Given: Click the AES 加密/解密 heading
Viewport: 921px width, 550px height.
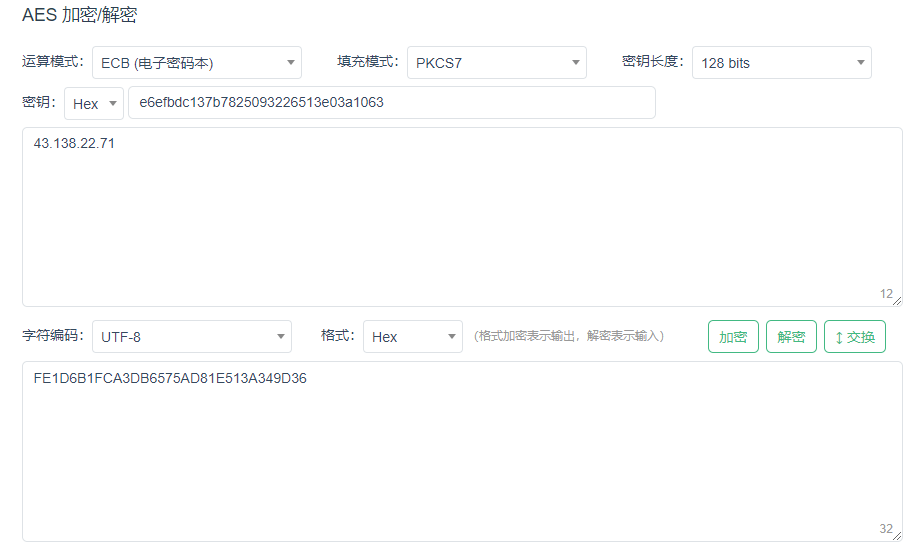Looking at the screenshot, I should coord(79,15).
